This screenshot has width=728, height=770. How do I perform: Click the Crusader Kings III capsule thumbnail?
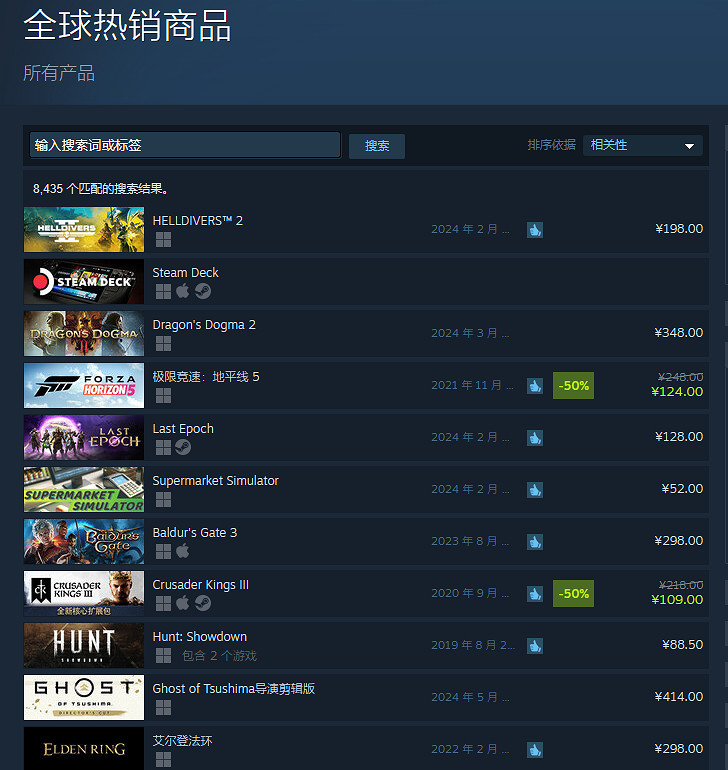[x=84, y=594]
